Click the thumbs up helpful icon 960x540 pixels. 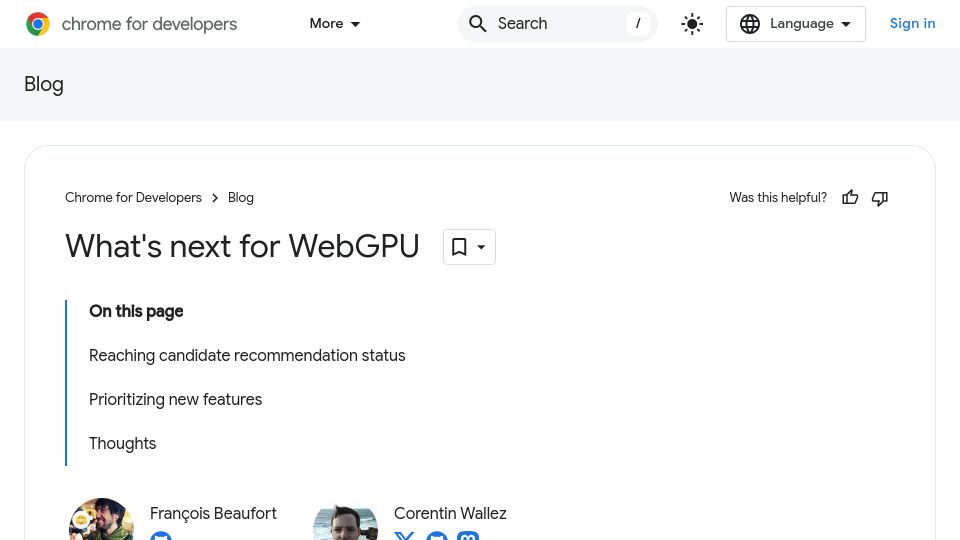[x=850, y=198]
